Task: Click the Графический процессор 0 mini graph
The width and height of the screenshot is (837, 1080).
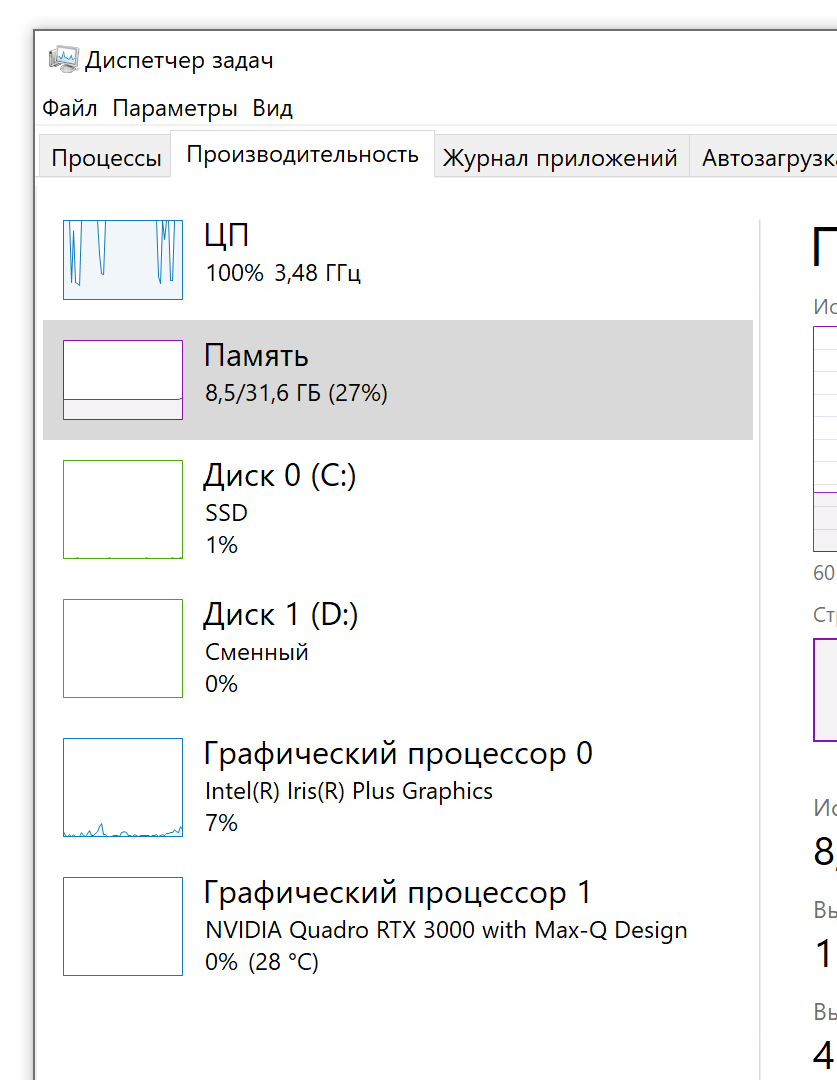Action: (x=122, y=787)
